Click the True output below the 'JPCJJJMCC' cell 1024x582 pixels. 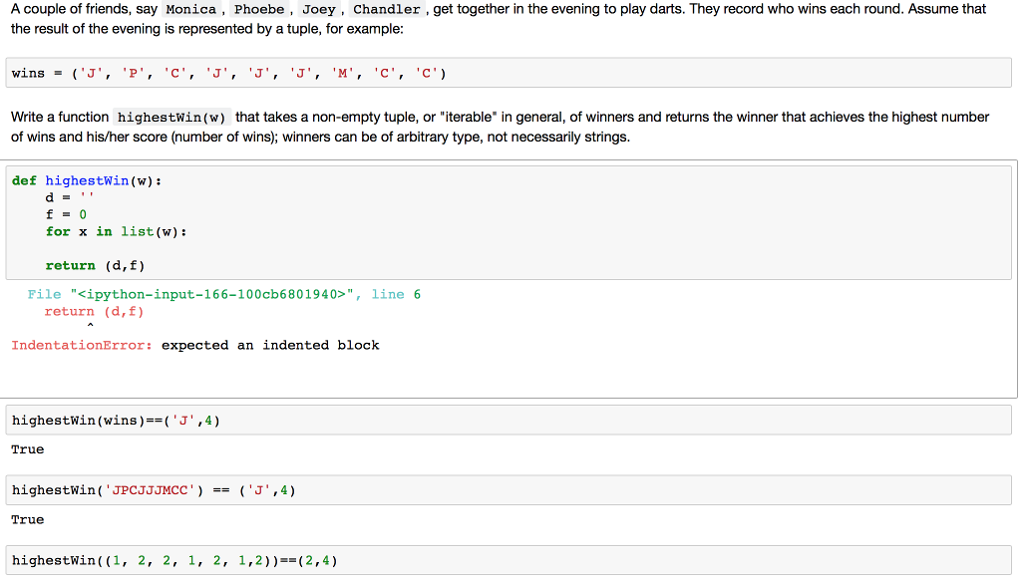pos(28,519)
